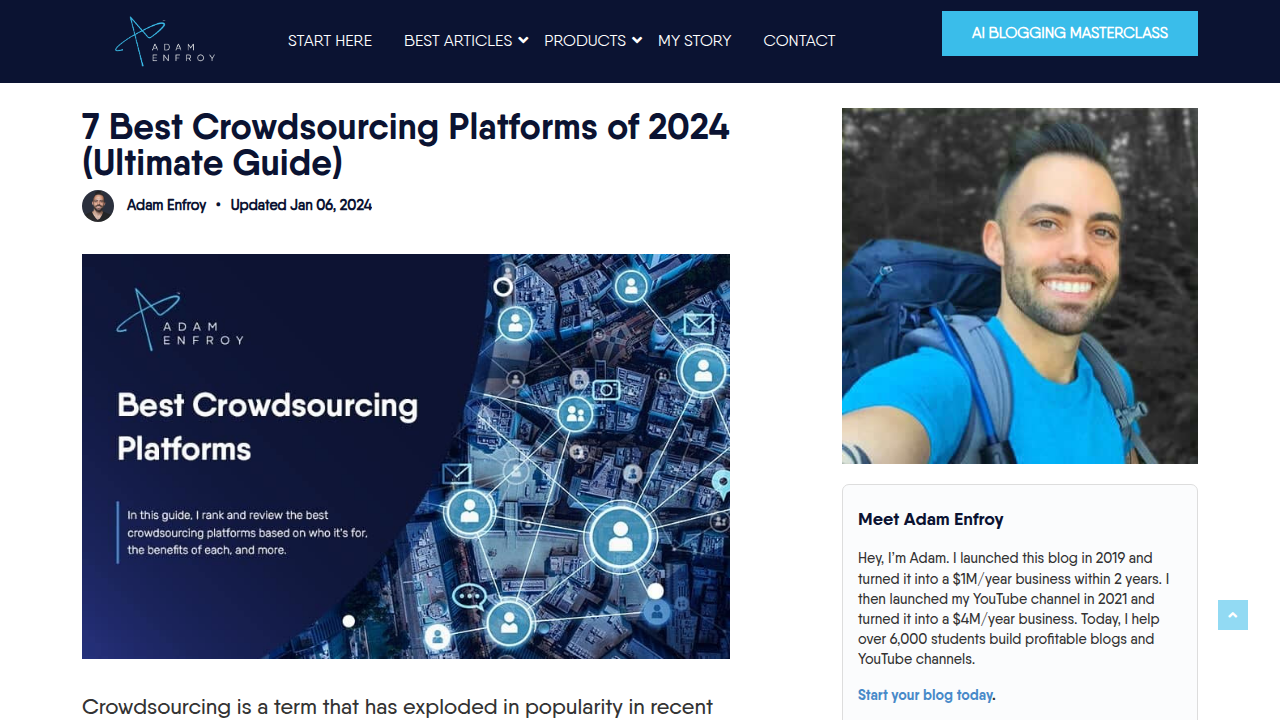Screen dimensions: 1280x720
Task: Click the Updated Jan 06, 2024 date
Action: pos(301,205)
